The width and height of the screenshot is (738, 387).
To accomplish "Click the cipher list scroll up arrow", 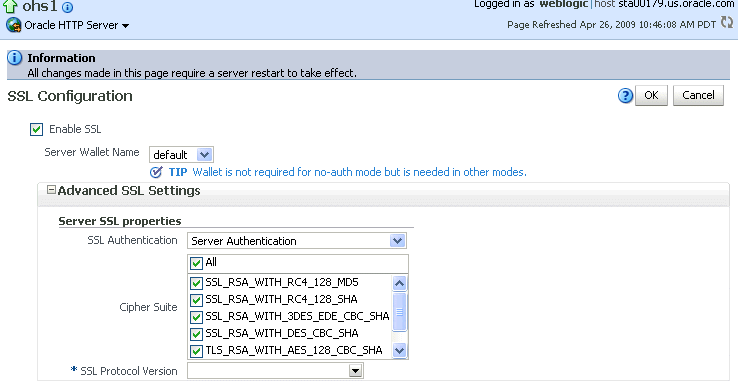I will tap(399, 283).
